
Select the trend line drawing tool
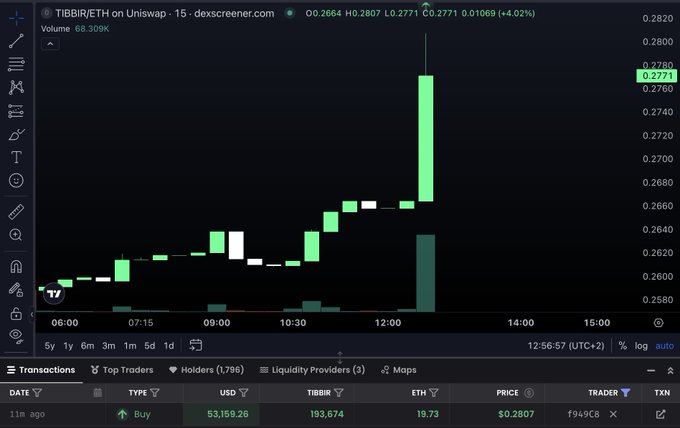pyautogui.click(x=16, y=41)
